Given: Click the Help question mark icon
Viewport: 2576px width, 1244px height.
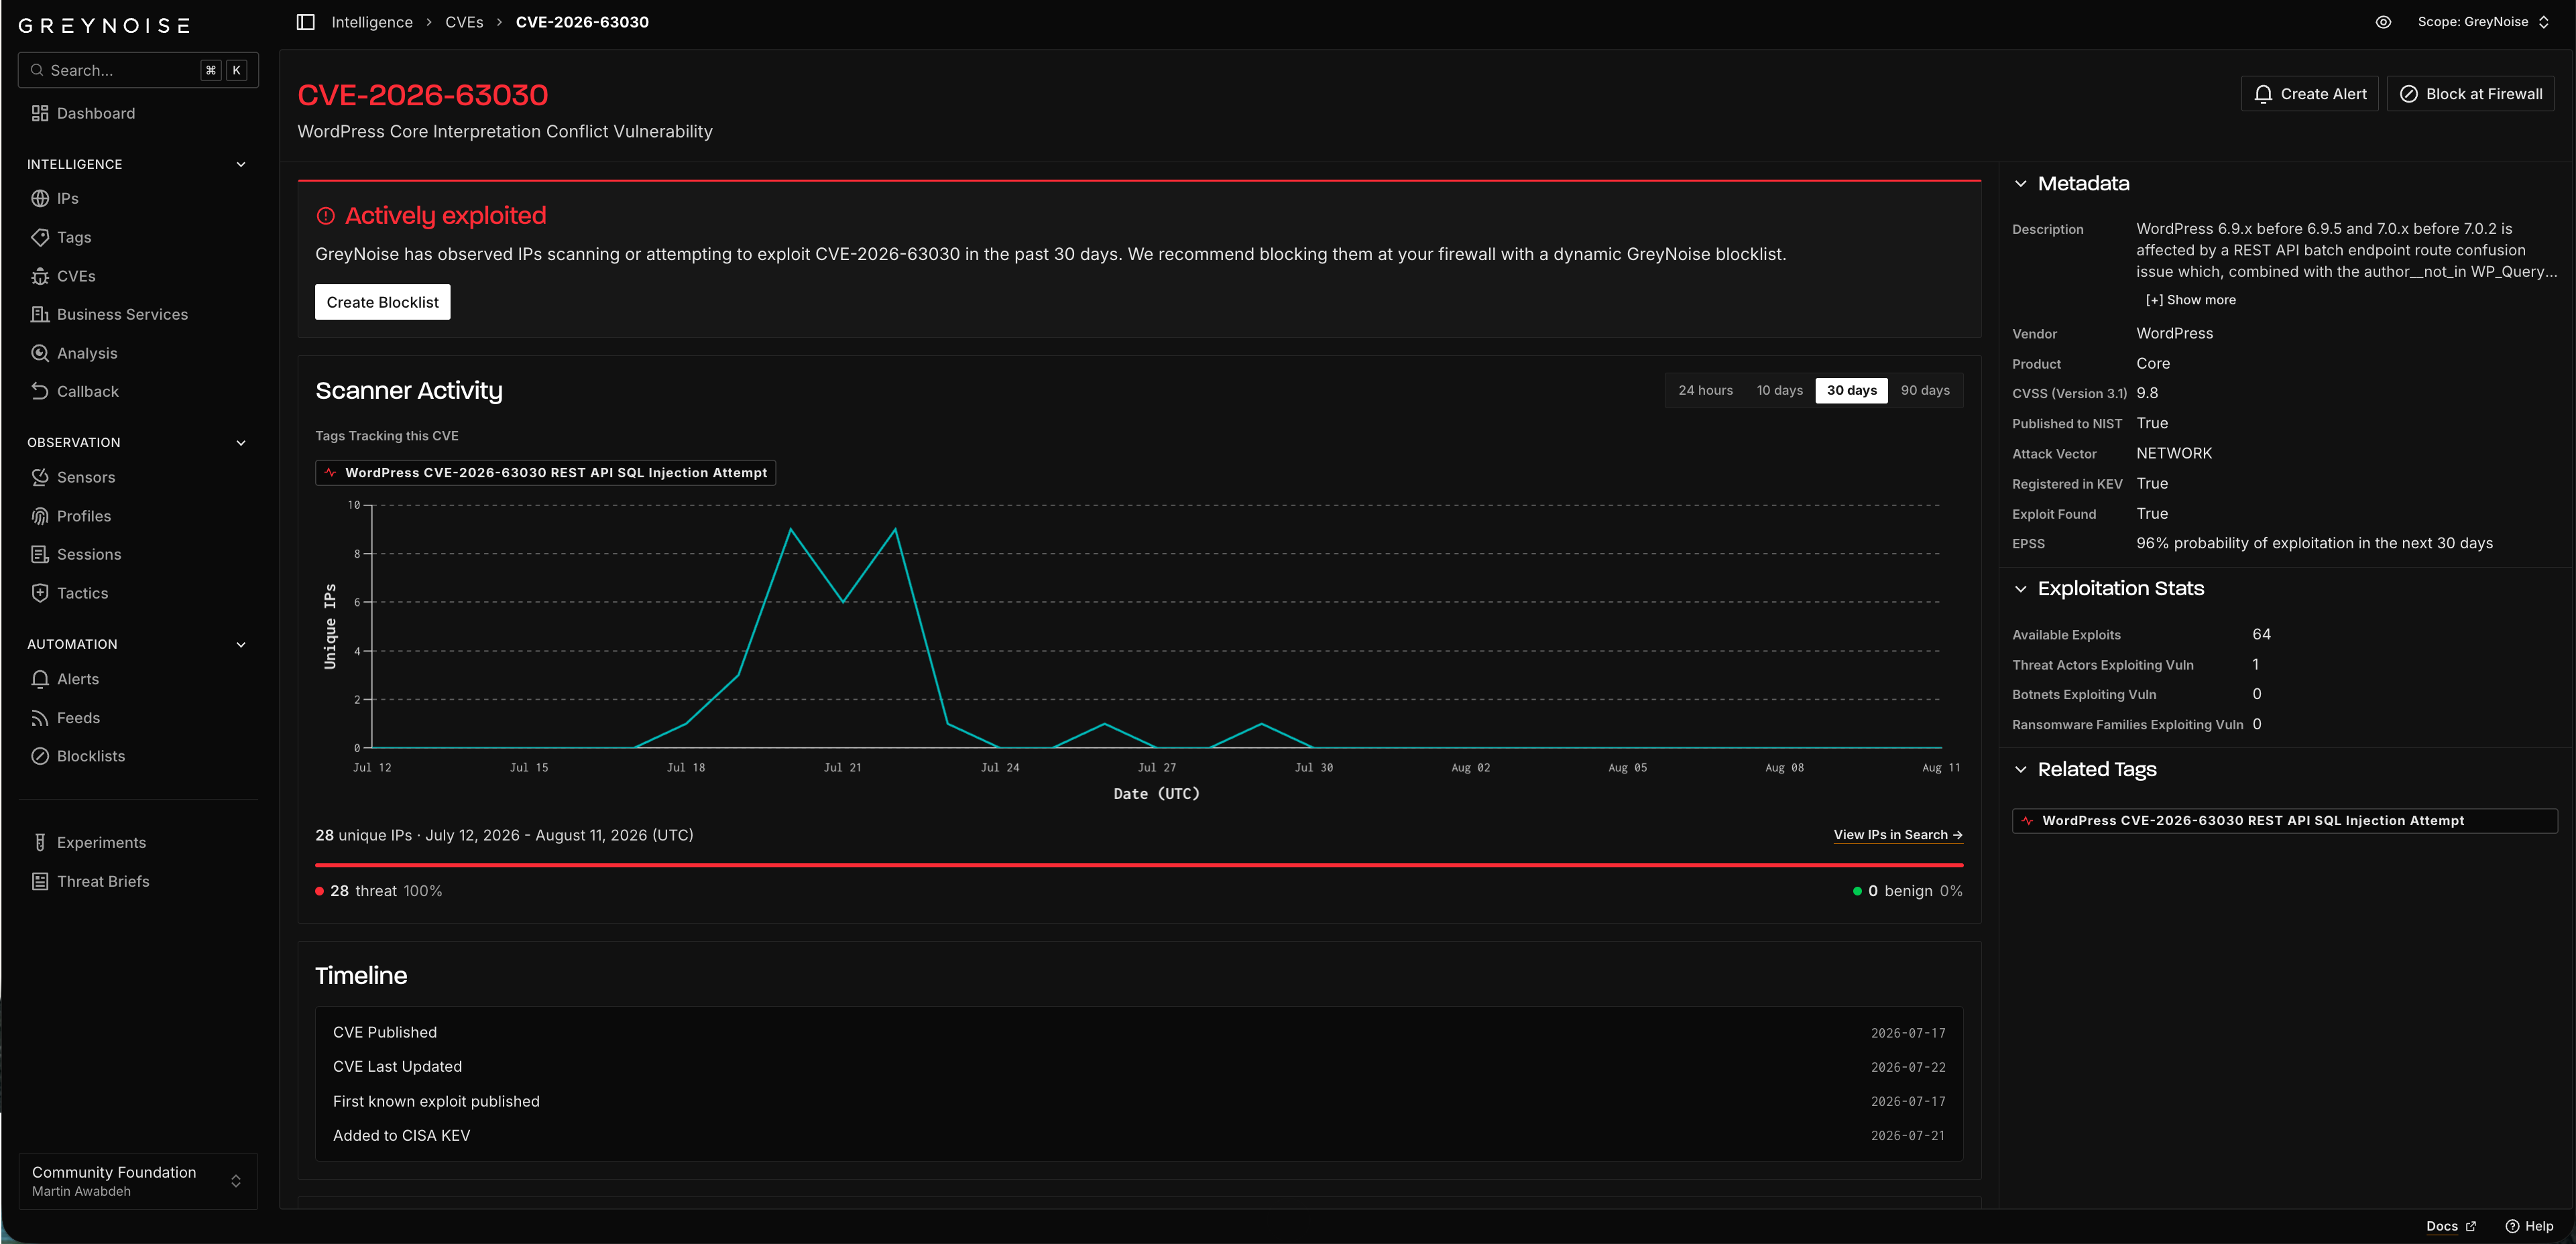Looking at the screenshot, I should pos(2512,1226).
